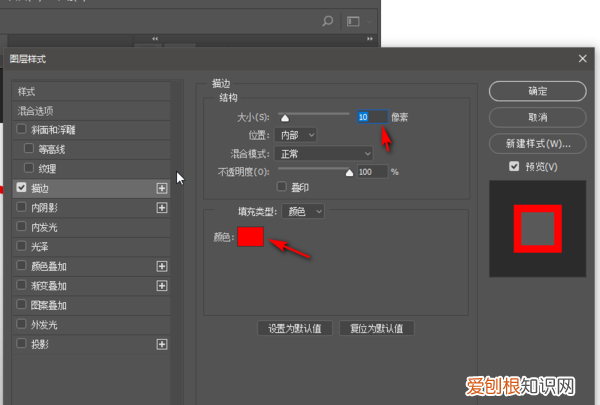This screenshot has height=405, width=600.
Task: Select the 斜面和浮雕 row label
Action: tap(53, 130)
